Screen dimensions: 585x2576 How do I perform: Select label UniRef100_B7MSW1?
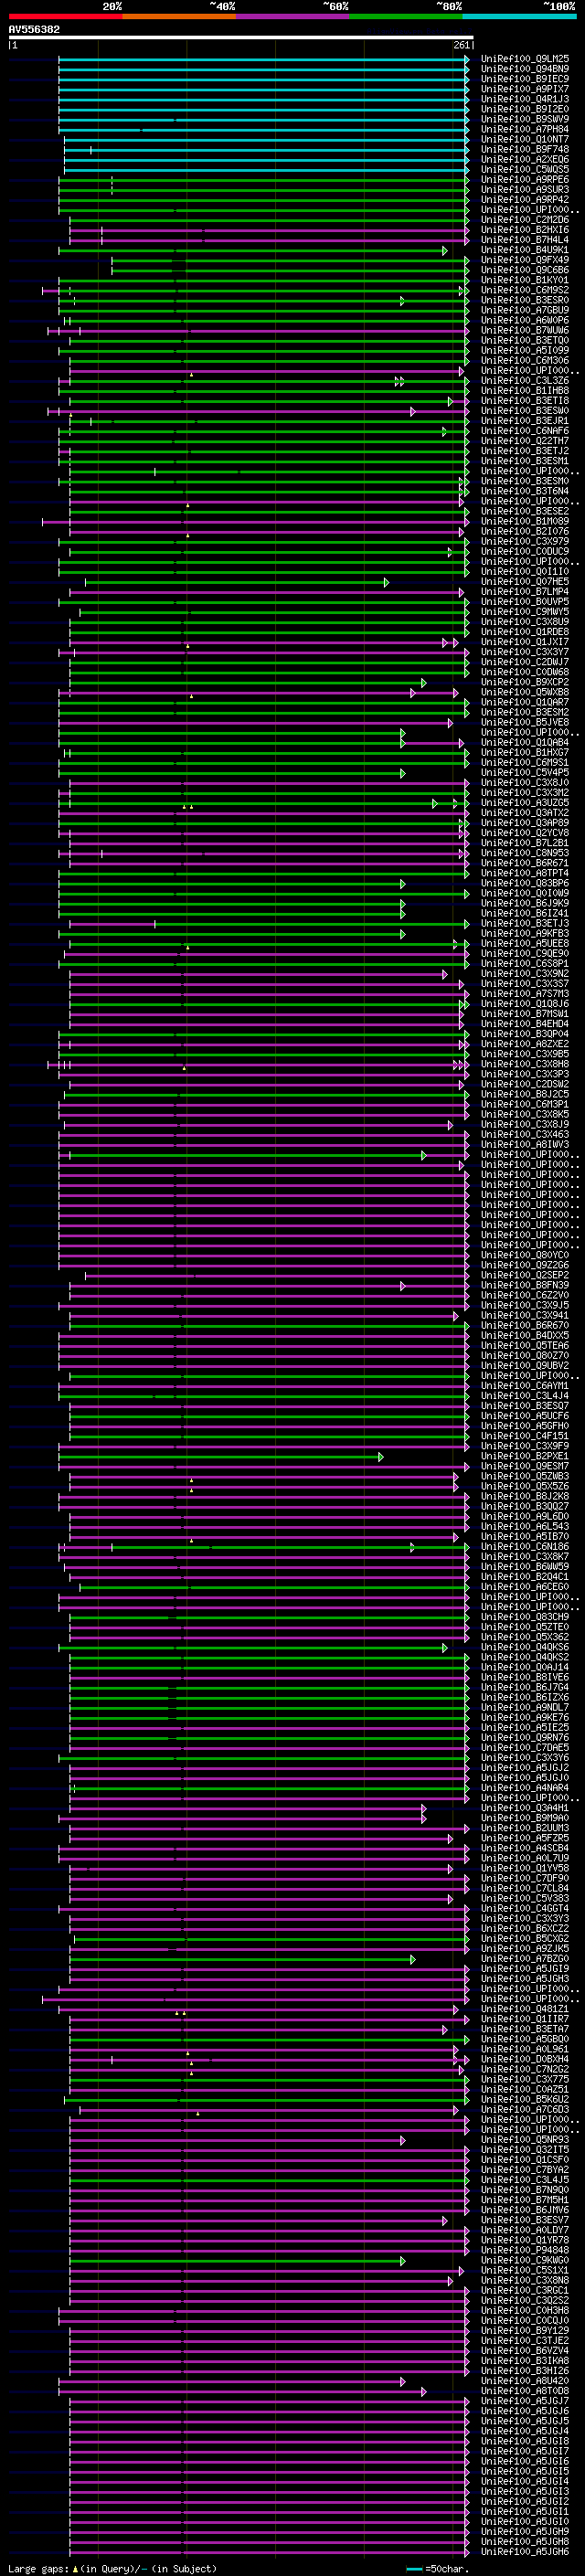pos(525,1014)
